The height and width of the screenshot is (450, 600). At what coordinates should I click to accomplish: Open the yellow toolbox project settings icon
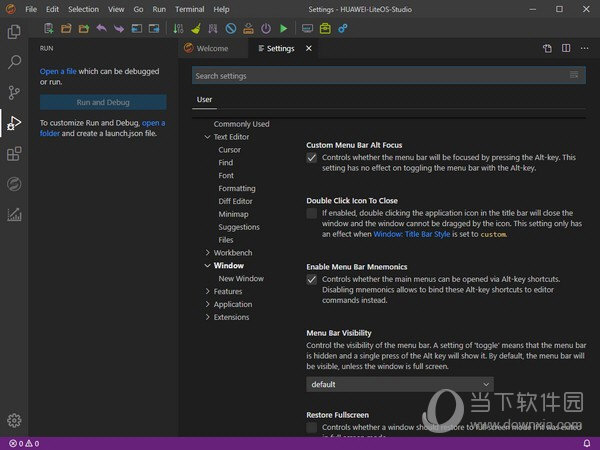click(325, 28)
